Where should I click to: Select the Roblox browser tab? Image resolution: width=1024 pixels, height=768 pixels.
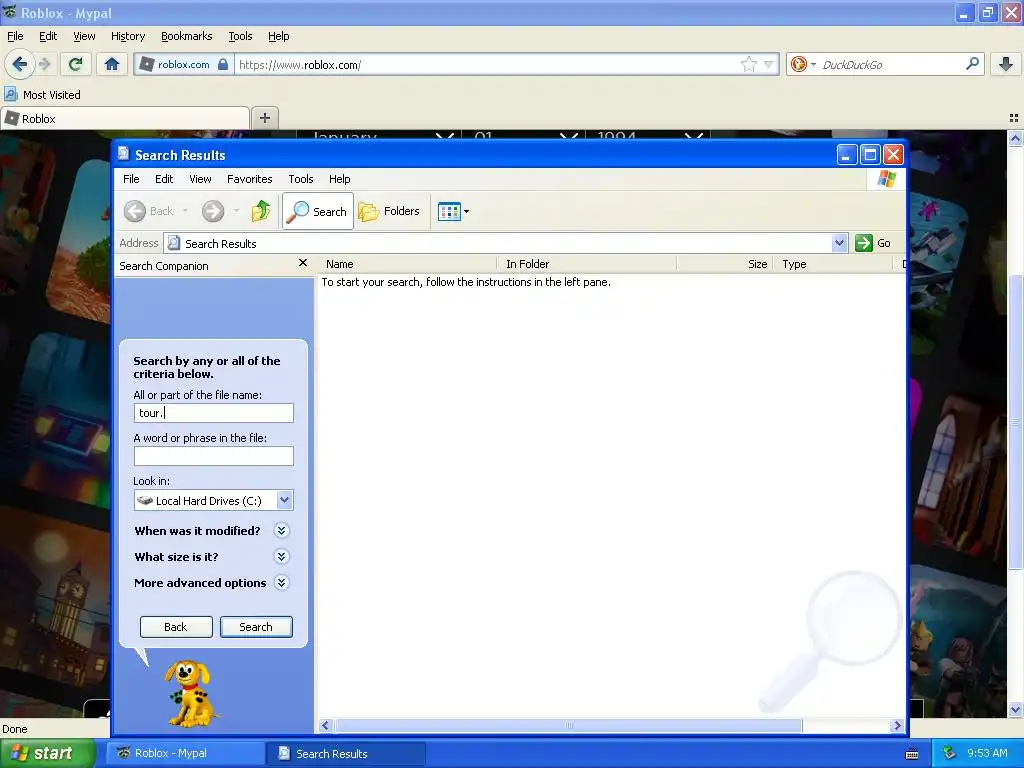[125, 118]
